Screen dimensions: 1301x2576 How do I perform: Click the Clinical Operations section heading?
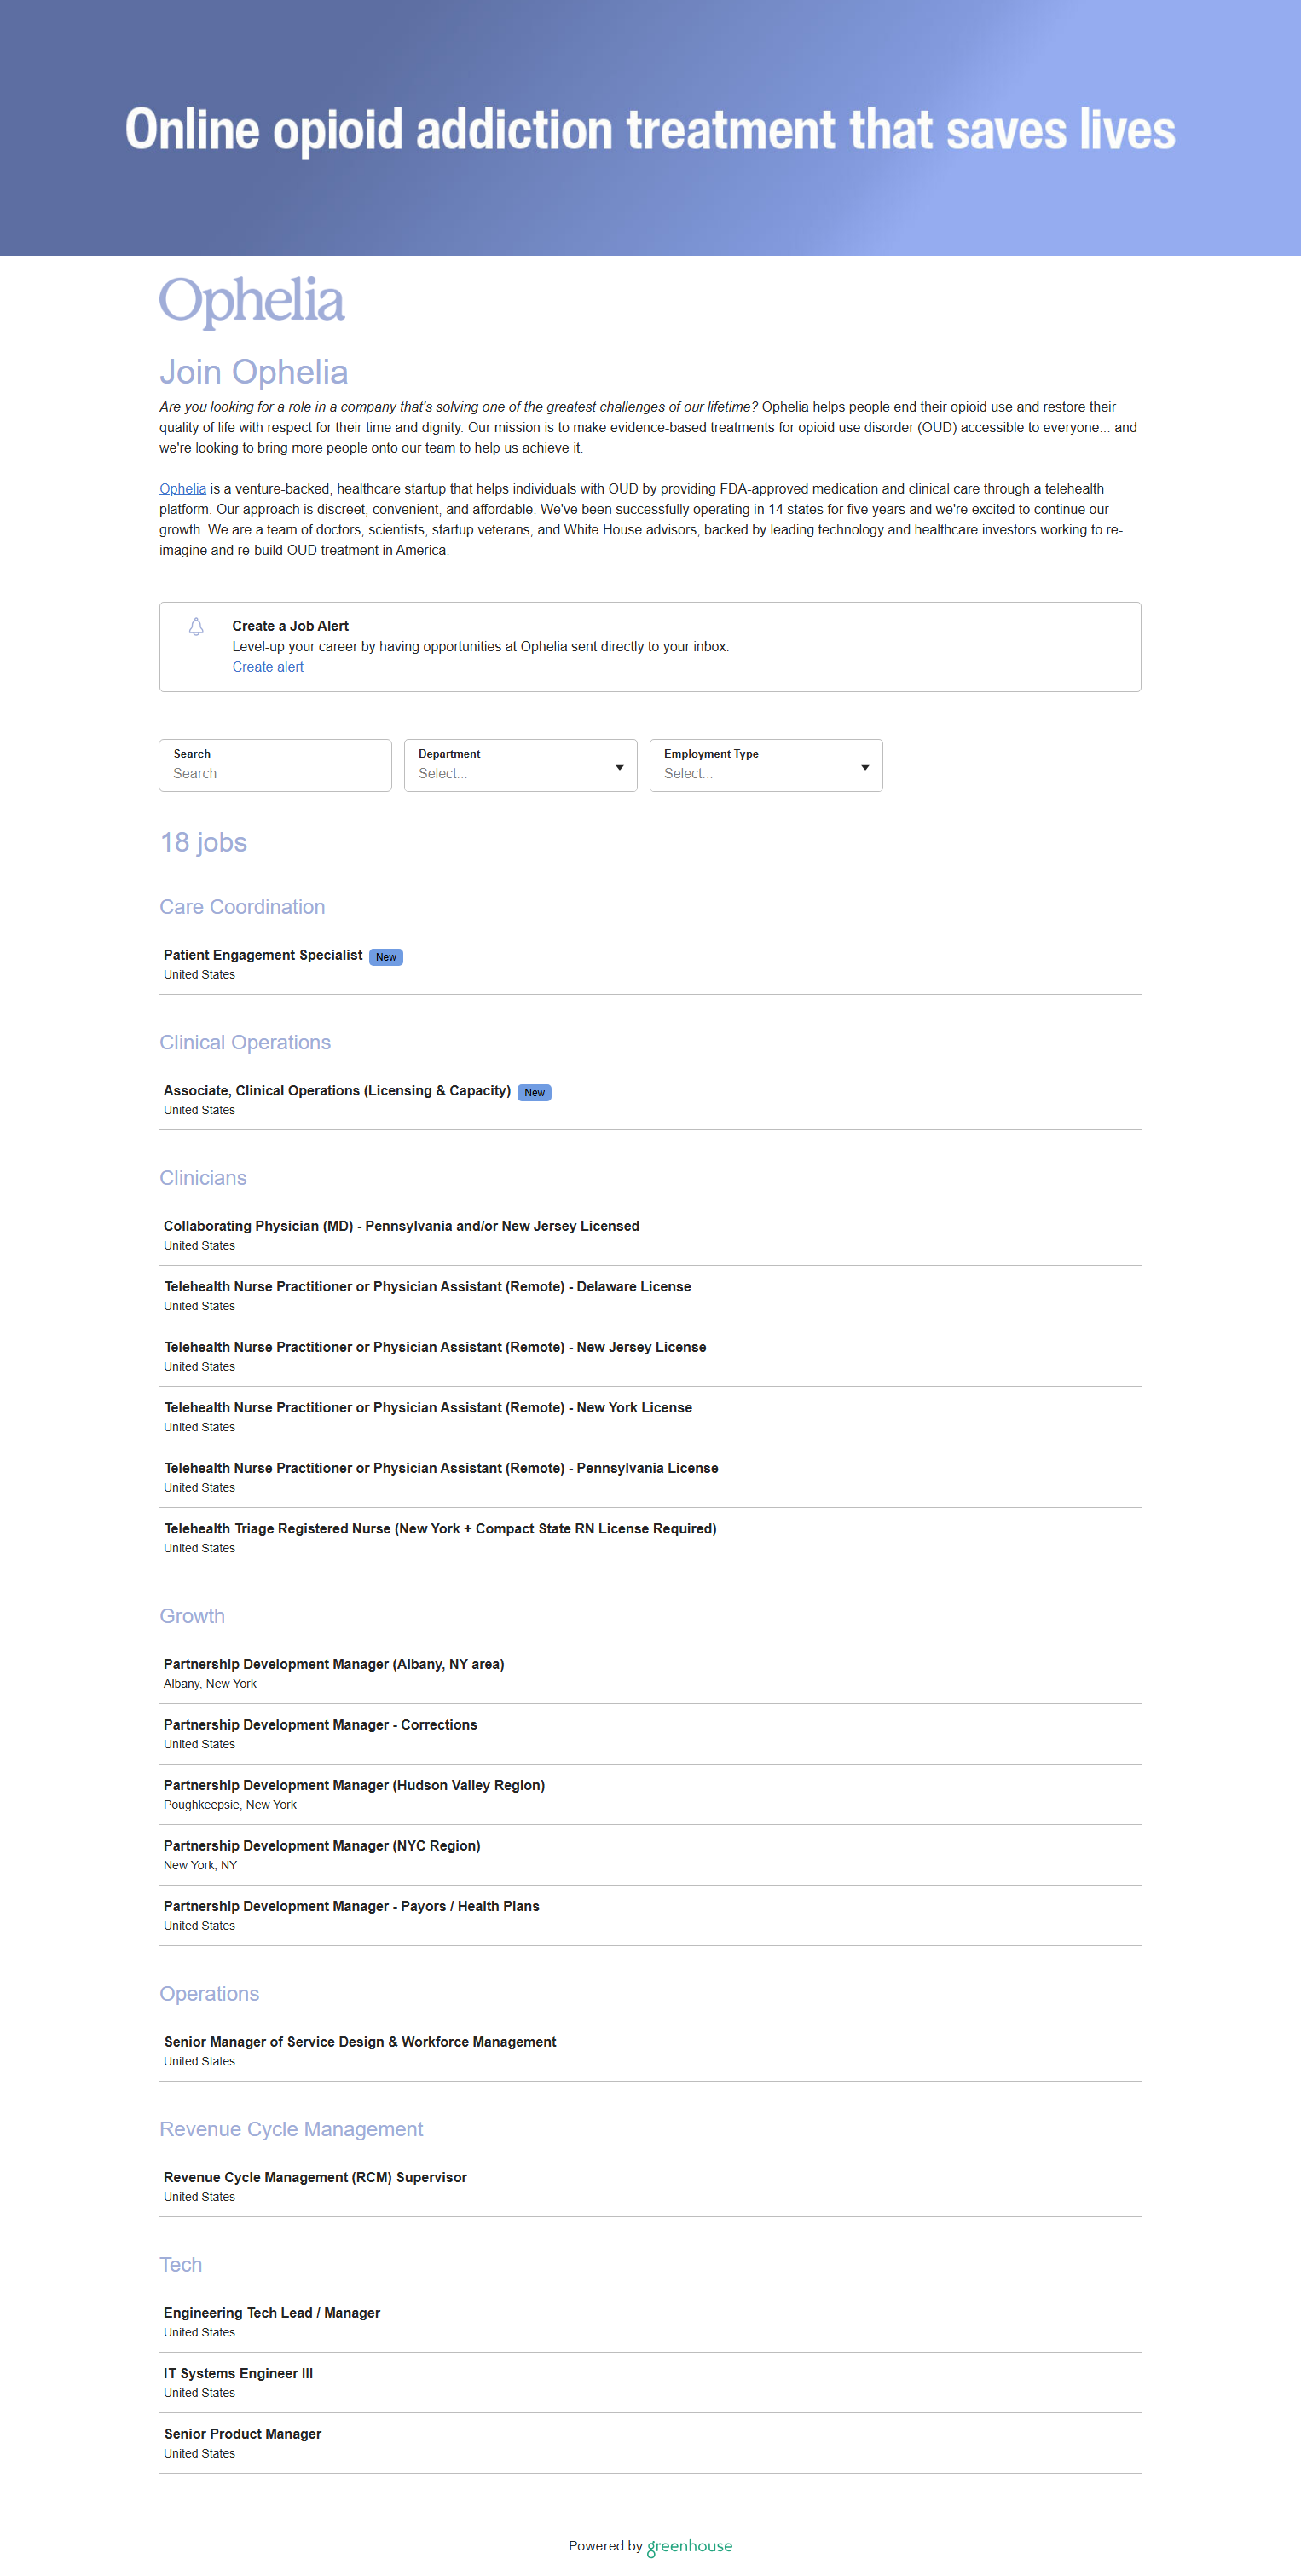click(x=245, y=1042)
